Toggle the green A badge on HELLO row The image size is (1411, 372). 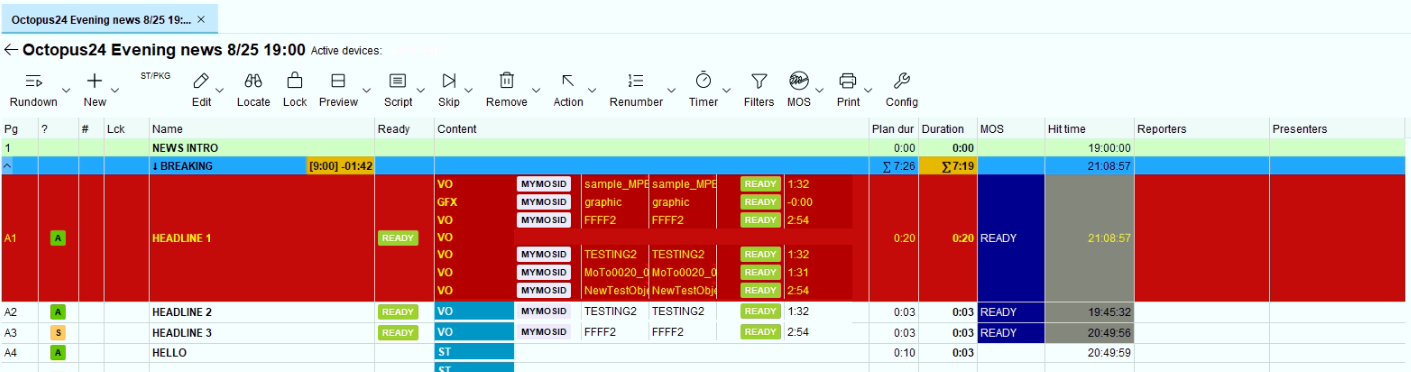(58, 352)
